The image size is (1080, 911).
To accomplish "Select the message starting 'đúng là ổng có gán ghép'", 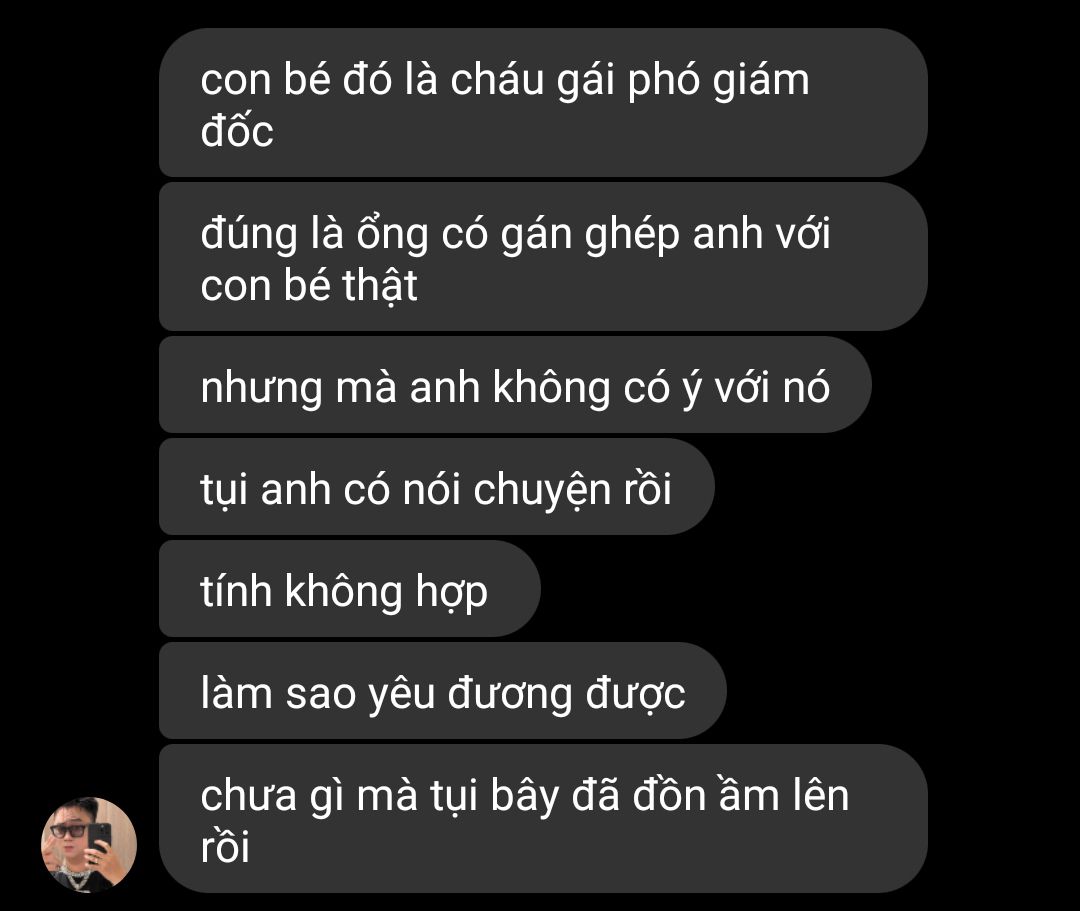I will [x=543, y=257].
